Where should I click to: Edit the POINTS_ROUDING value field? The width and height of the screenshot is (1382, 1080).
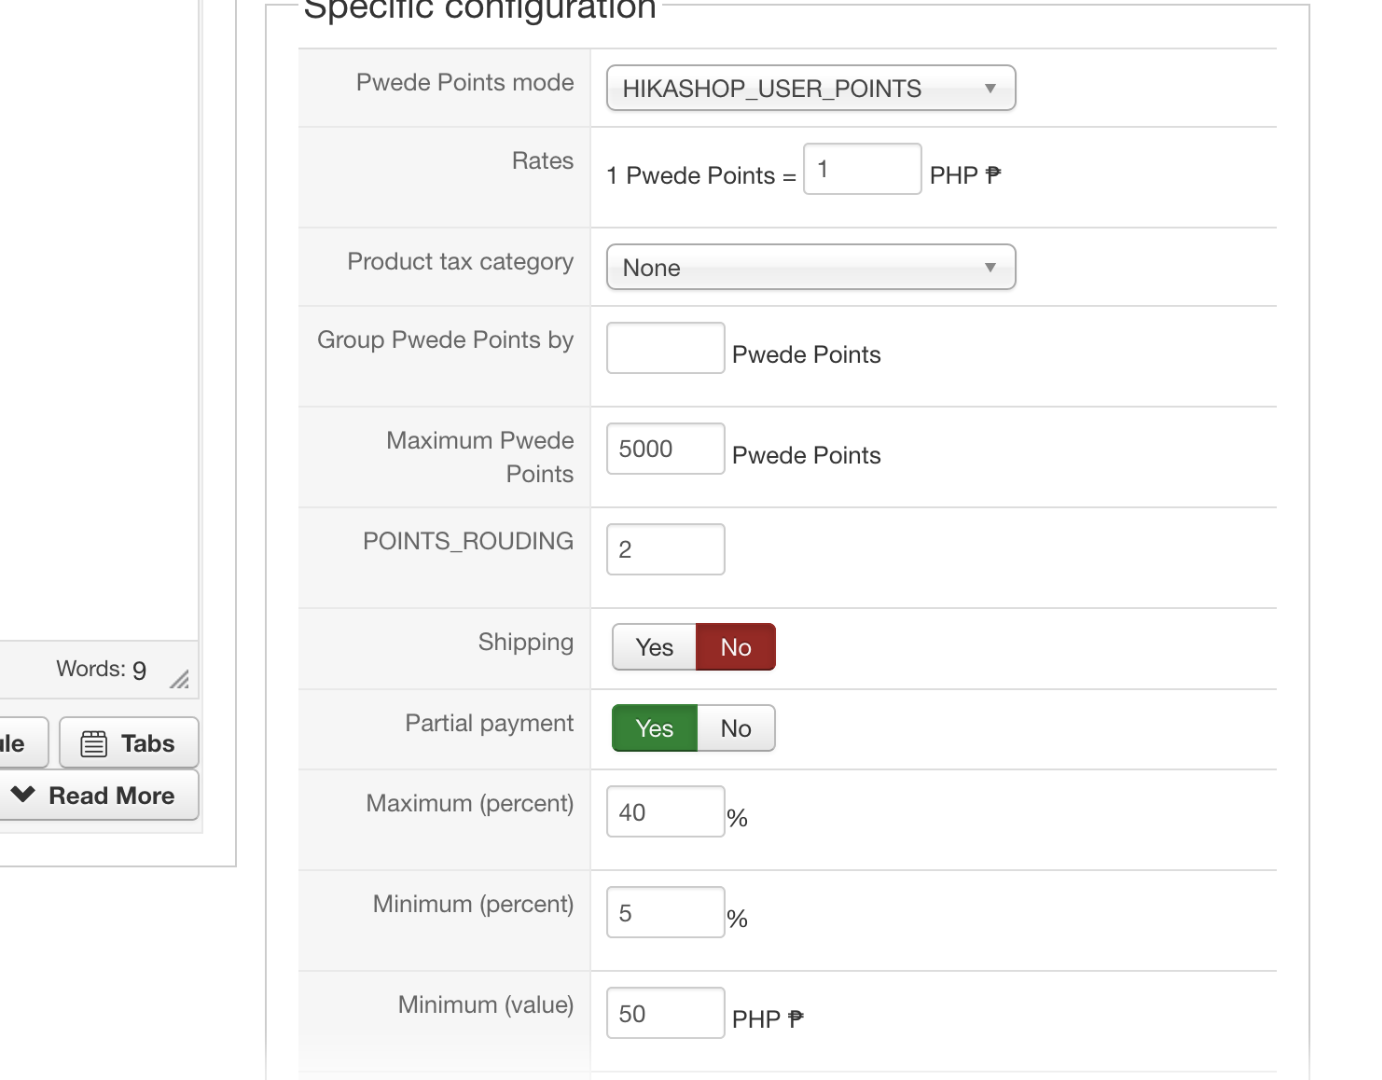(x=665, y=550)
